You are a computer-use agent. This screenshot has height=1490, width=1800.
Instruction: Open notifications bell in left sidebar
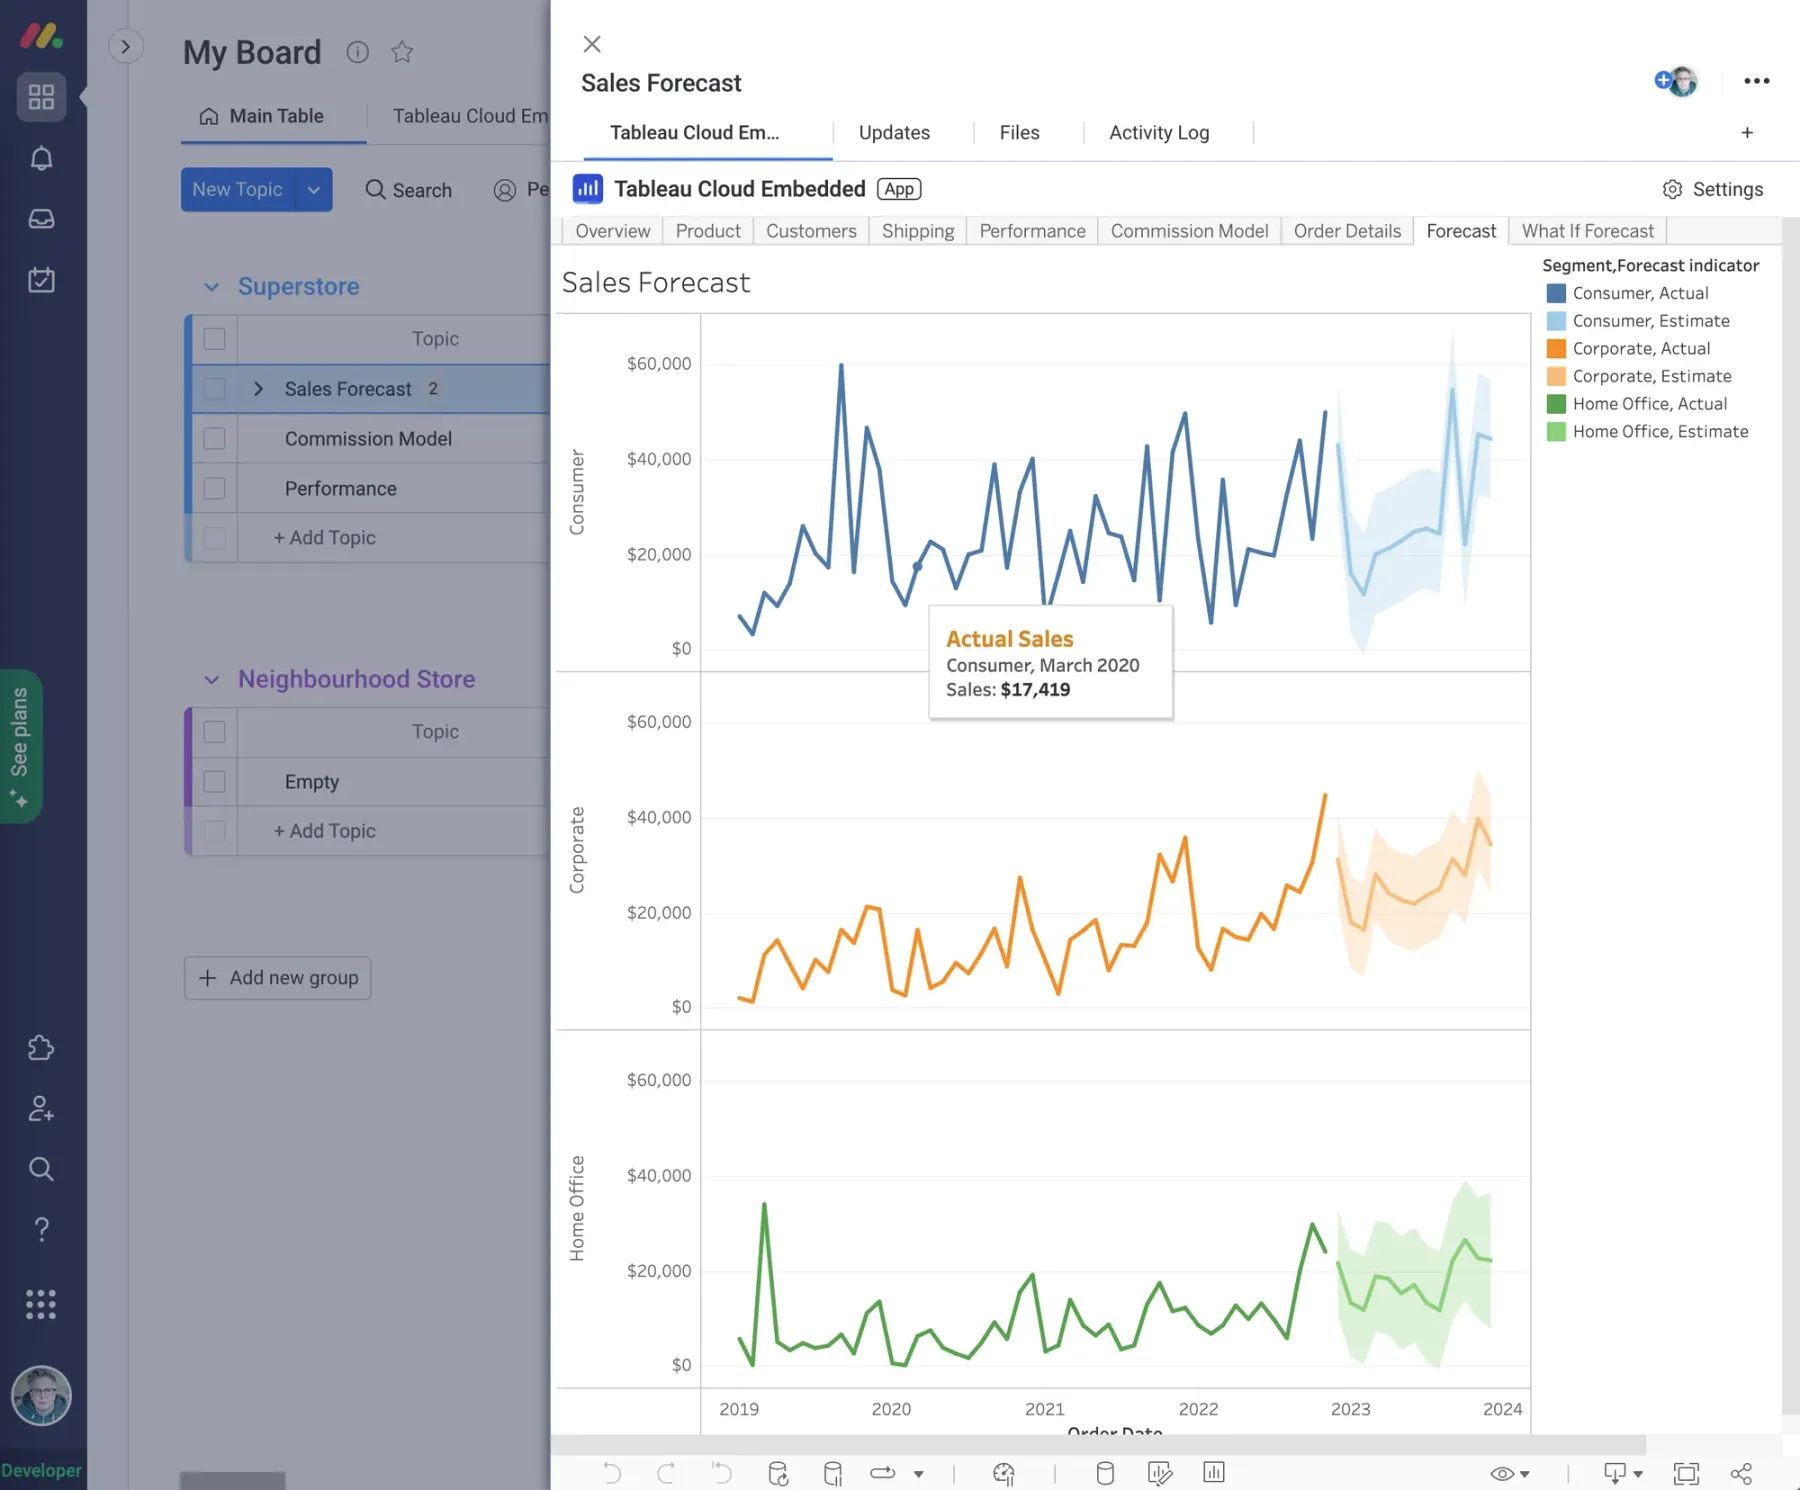click(41, 158)
